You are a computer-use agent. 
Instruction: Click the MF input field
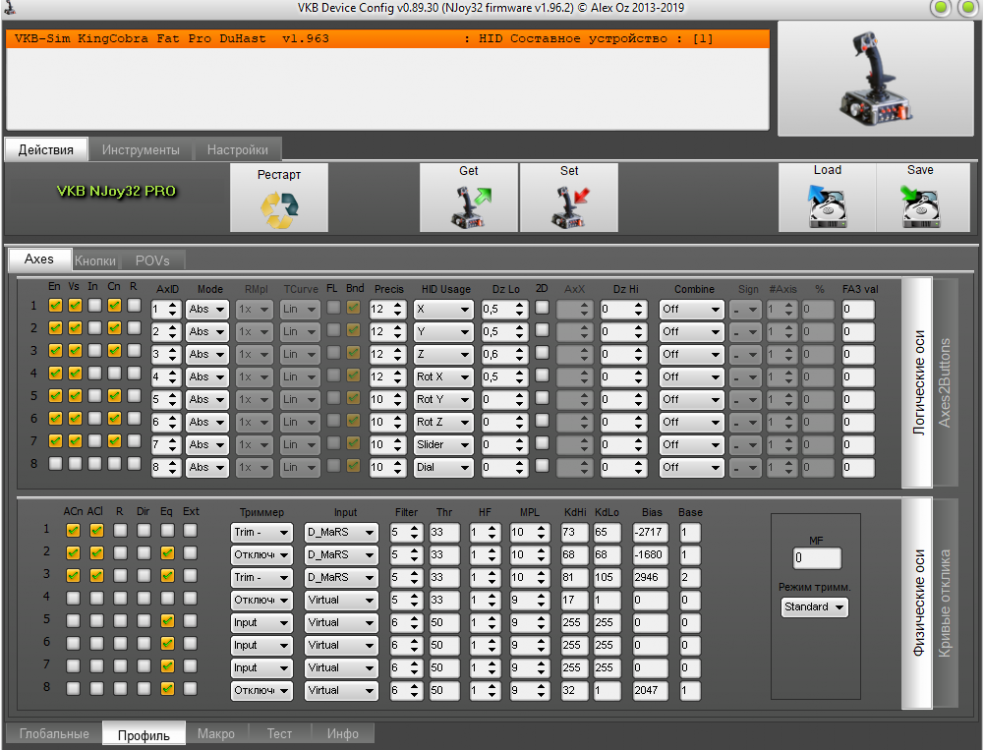click(x=817, y=558)
